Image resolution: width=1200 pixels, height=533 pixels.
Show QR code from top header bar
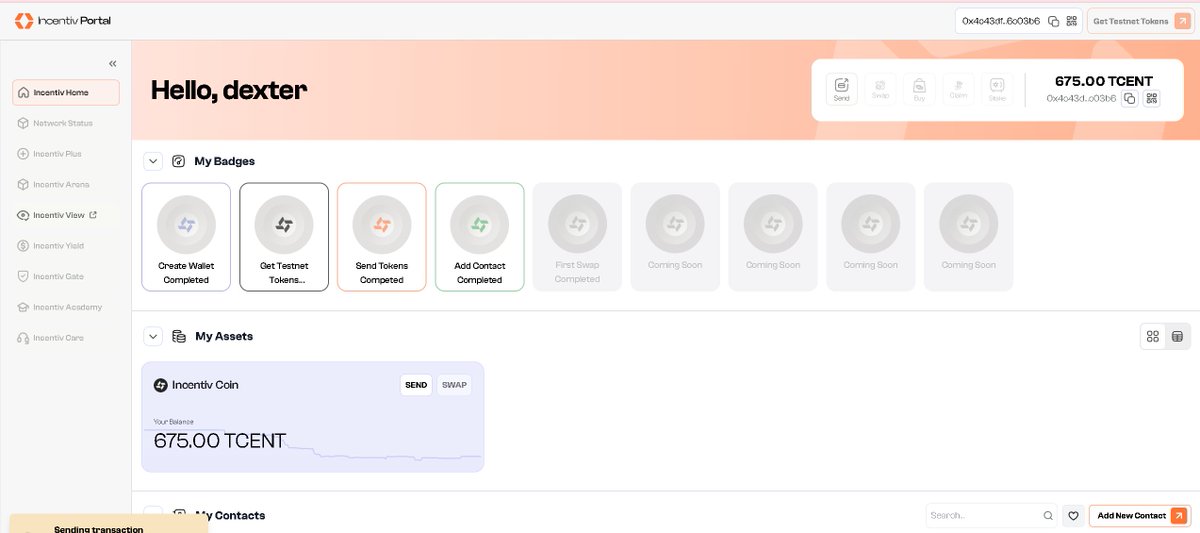click(1072, 21)
